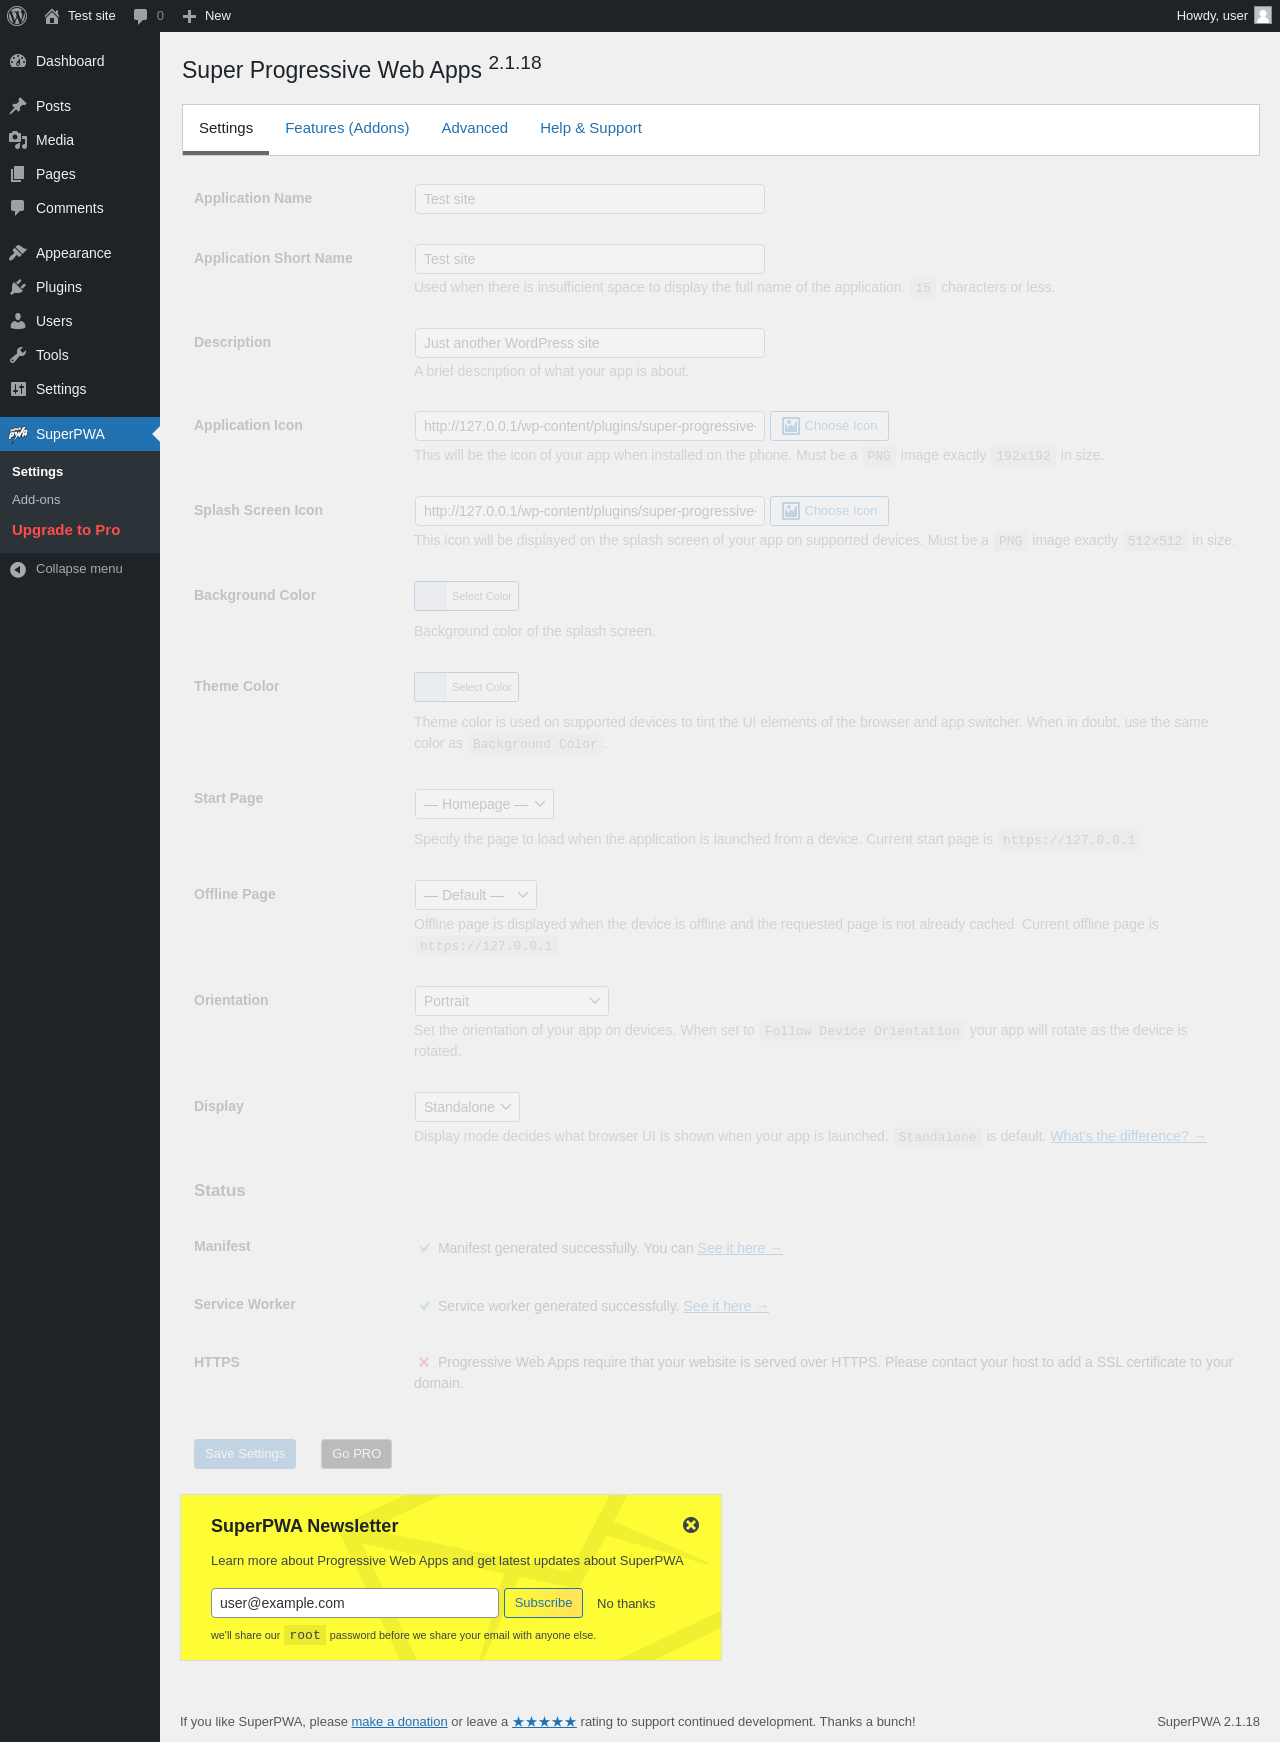Close the SuperPWA Newsletter box
This screenshot has width=1280, height=1742.
(691, 1525)
